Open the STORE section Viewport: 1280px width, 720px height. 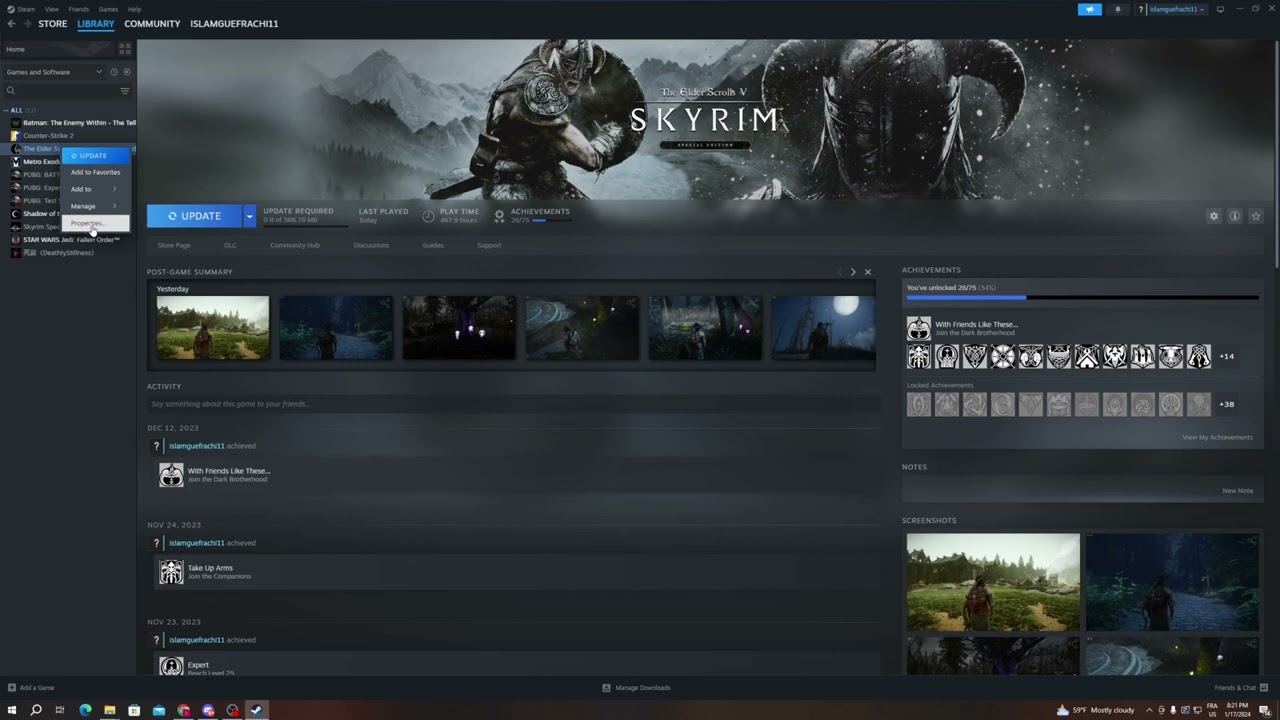(x=52, y=24)
